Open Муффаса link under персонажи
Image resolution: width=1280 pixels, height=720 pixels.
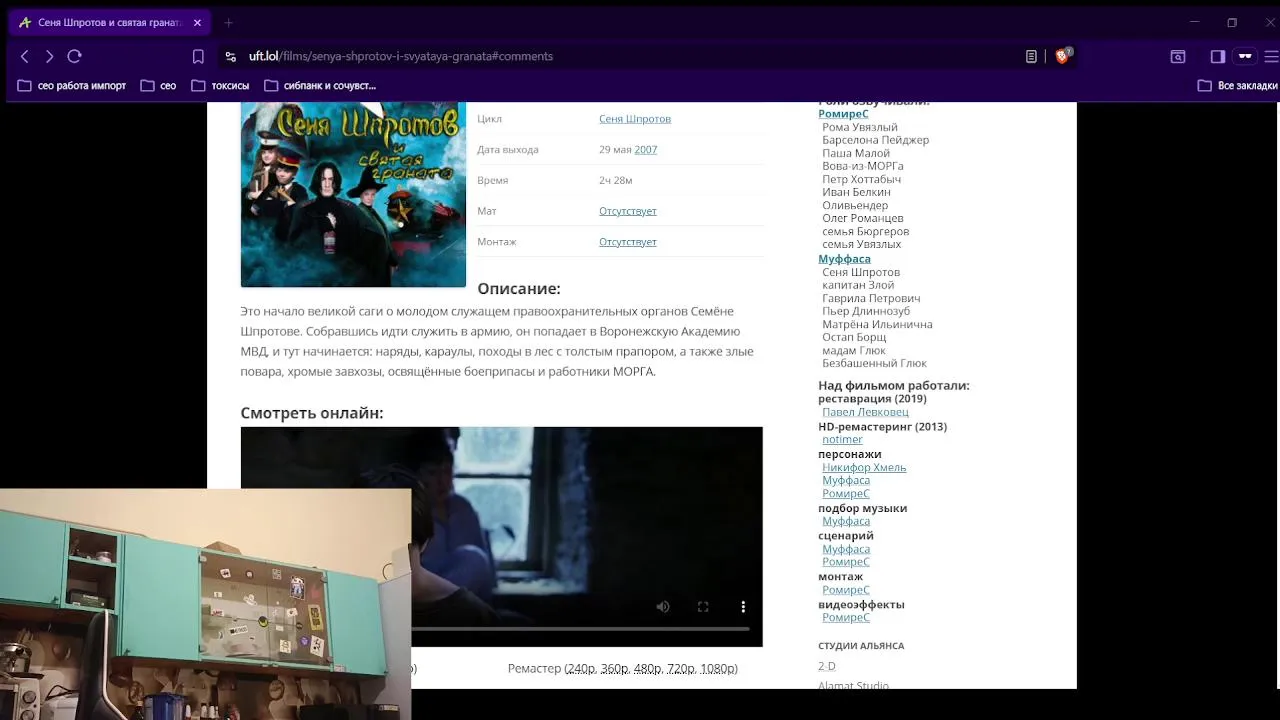(x=846, y=481)
